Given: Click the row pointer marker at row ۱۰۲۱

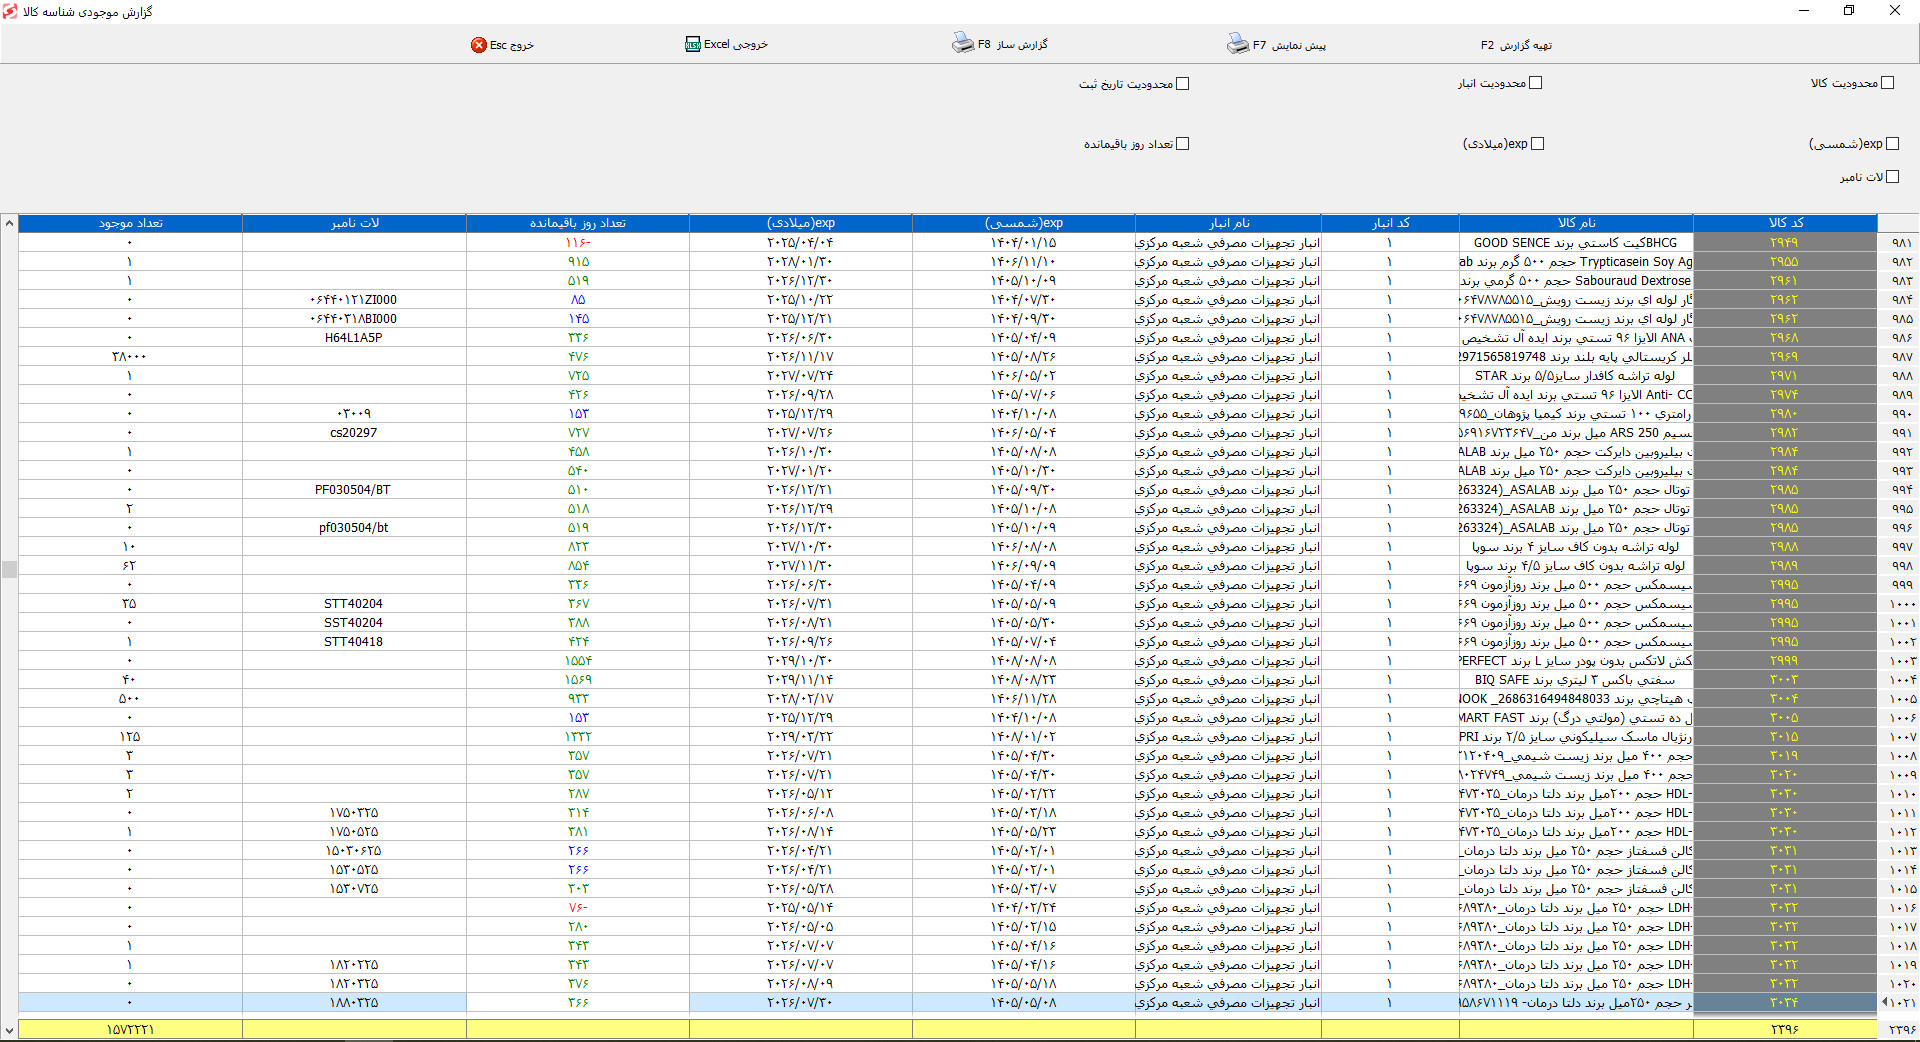Looking at the screenshot, I should click(x=1885, y=1002).
